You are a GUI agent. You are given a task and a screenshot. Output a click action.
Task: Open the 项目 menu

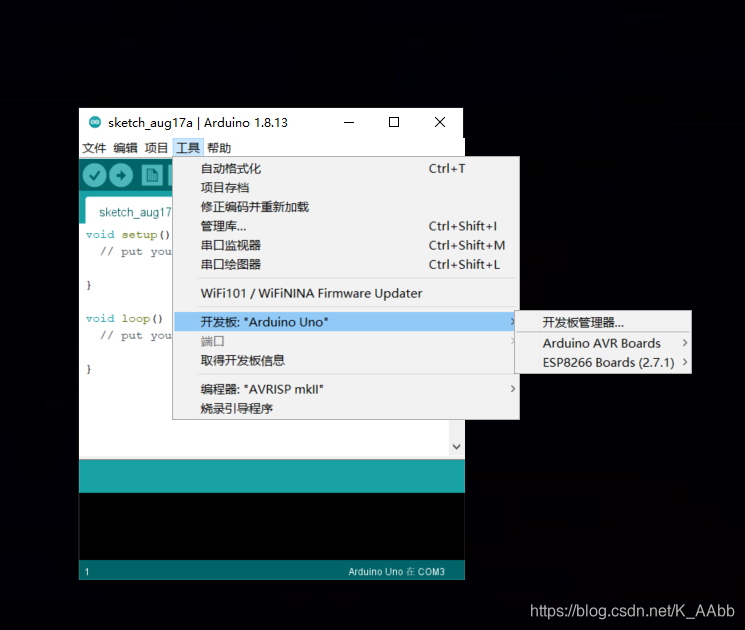coord(156,148)
